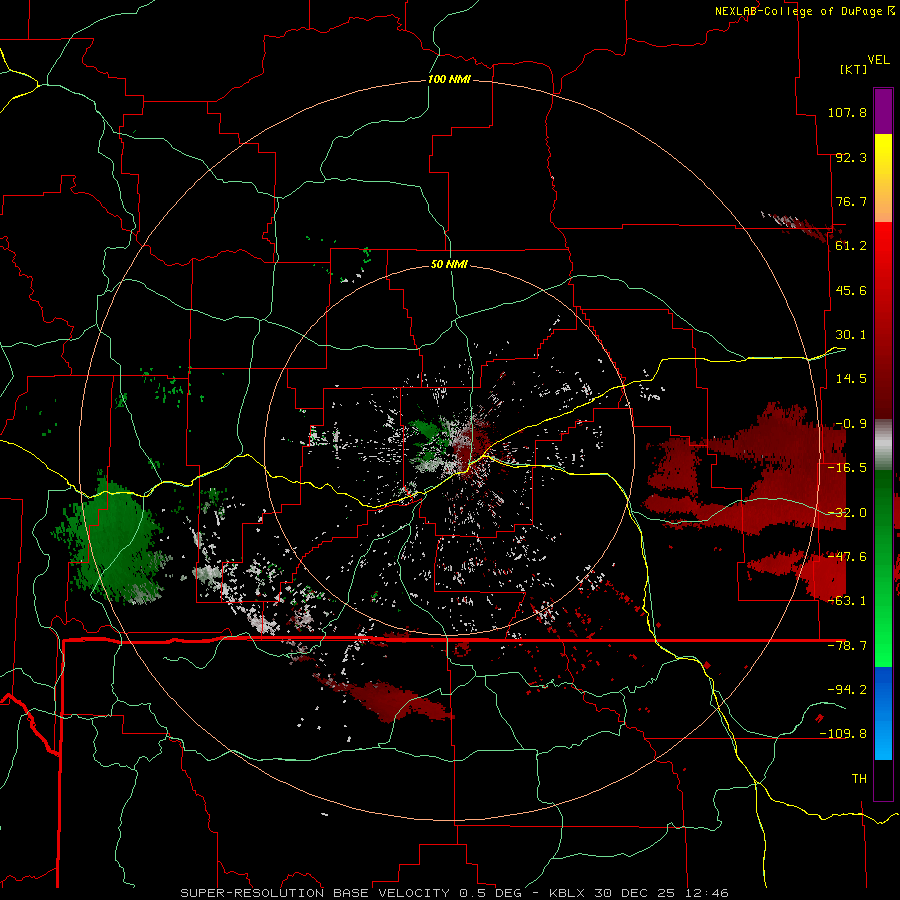The image size is (900, 900).
Task: Click the 92.3 value on velocity scale
Action: (x=851, y=157)
